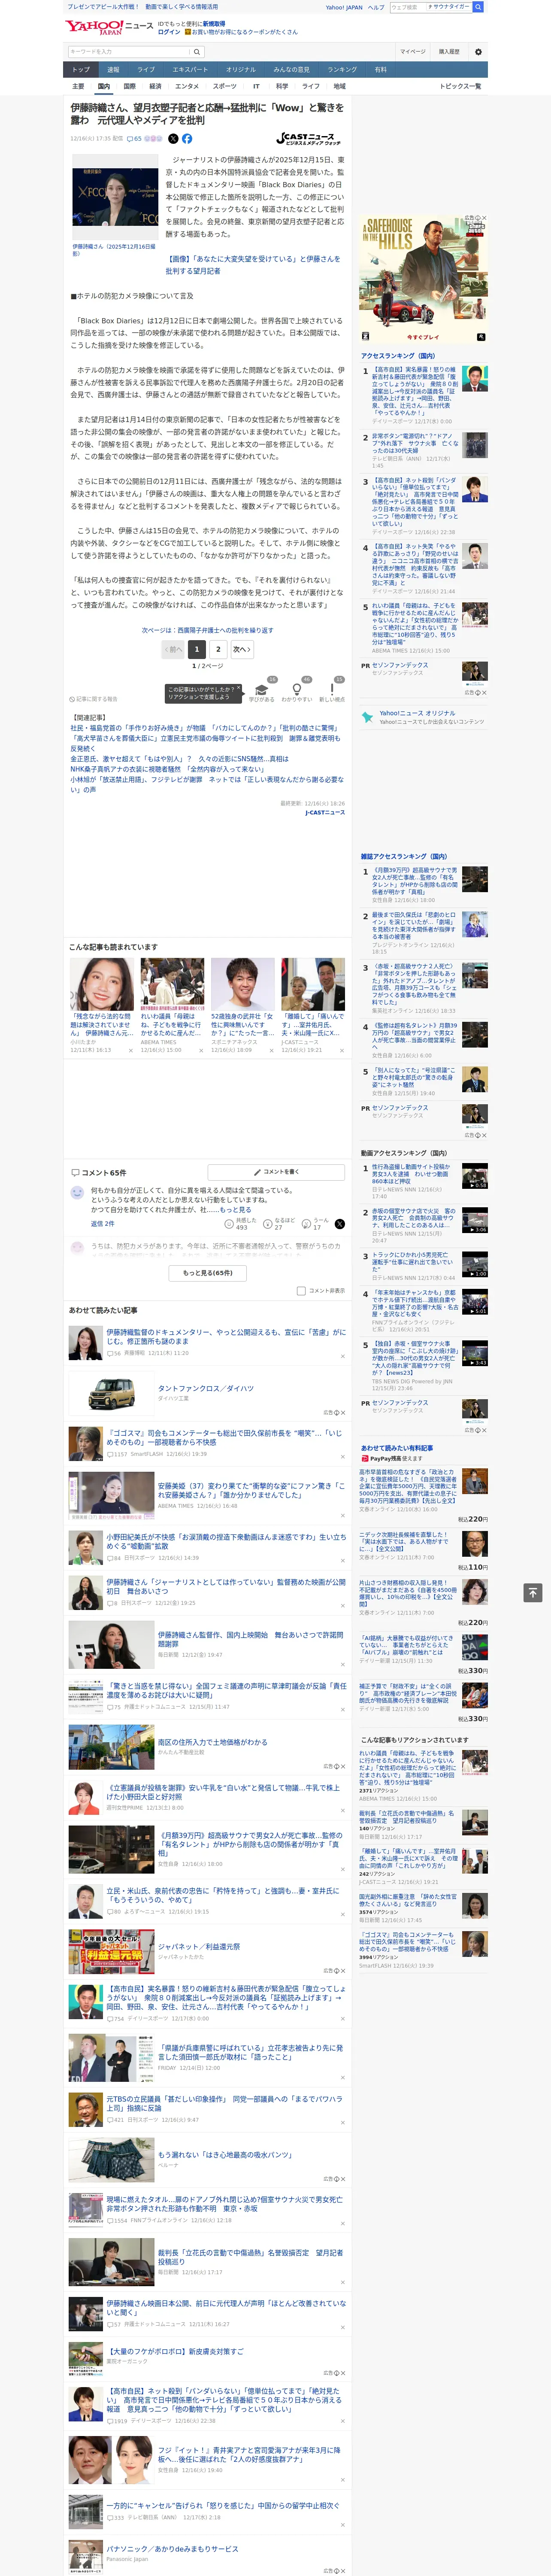Click the 共感した smiley reaction on first comment

241,1223
